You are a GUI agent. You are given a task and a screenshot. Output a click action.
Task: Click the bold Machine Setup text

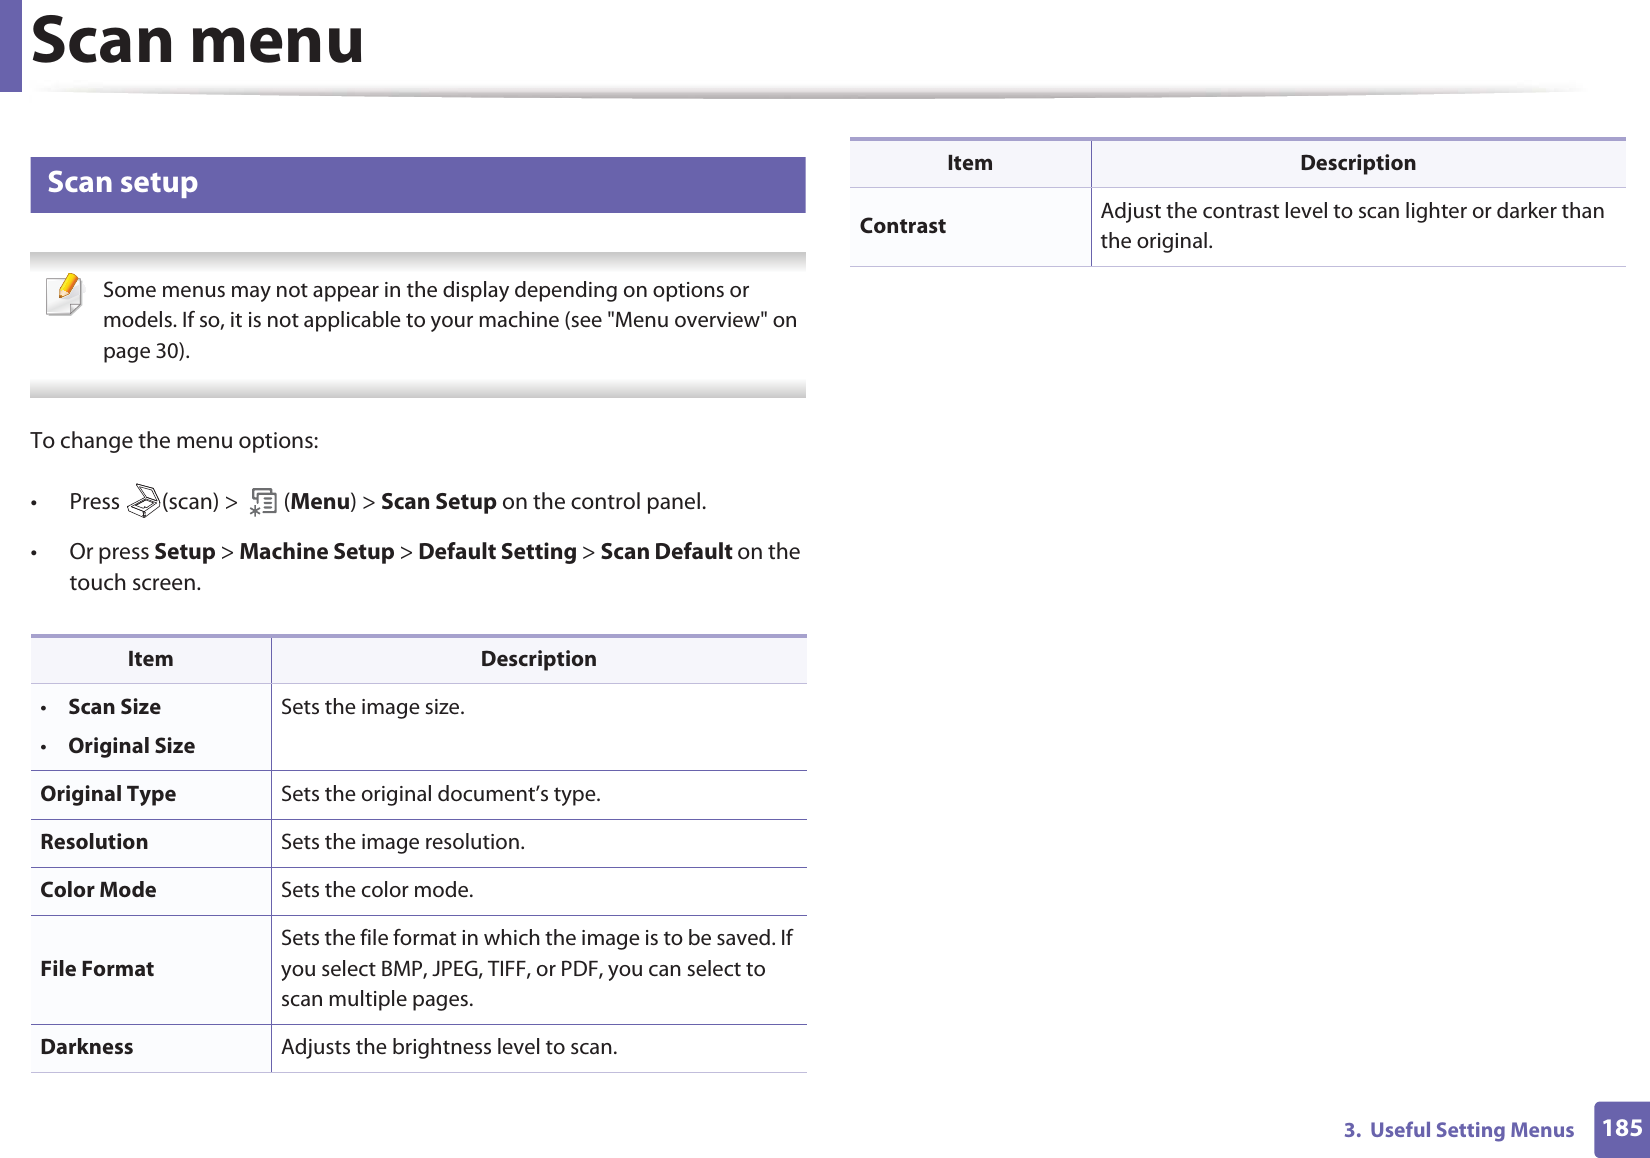[x=317, y=552]
